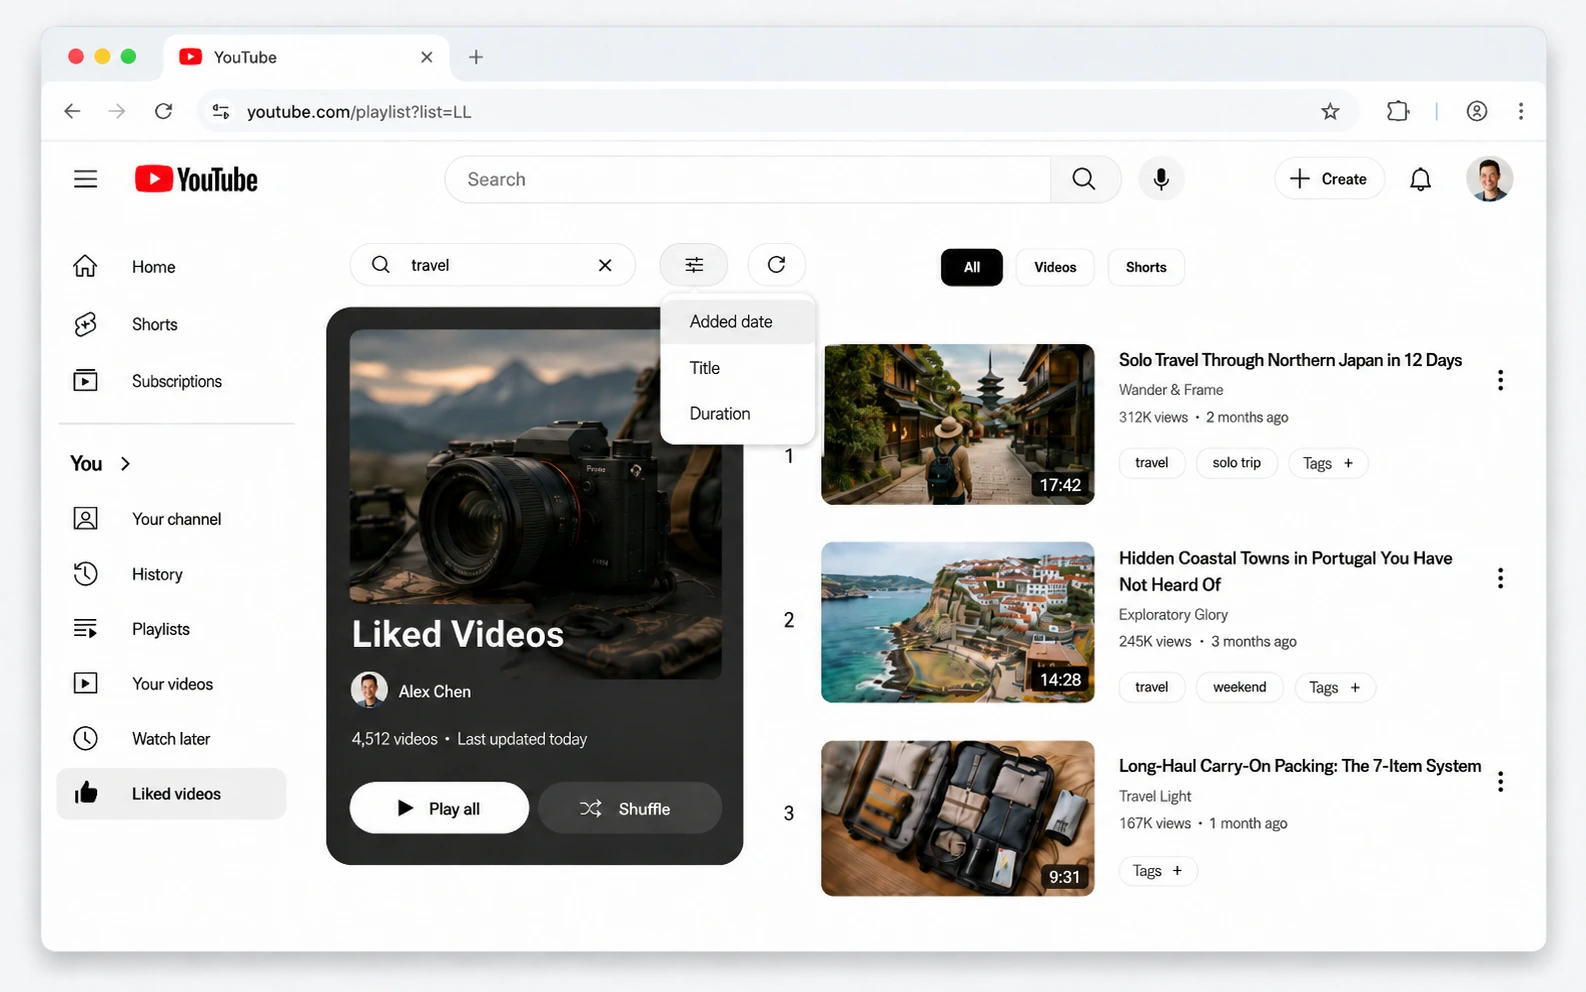Viewport: 1586px width, 992px height.
Task: View site information icon in address bar
Action: (x=221, y=111)
